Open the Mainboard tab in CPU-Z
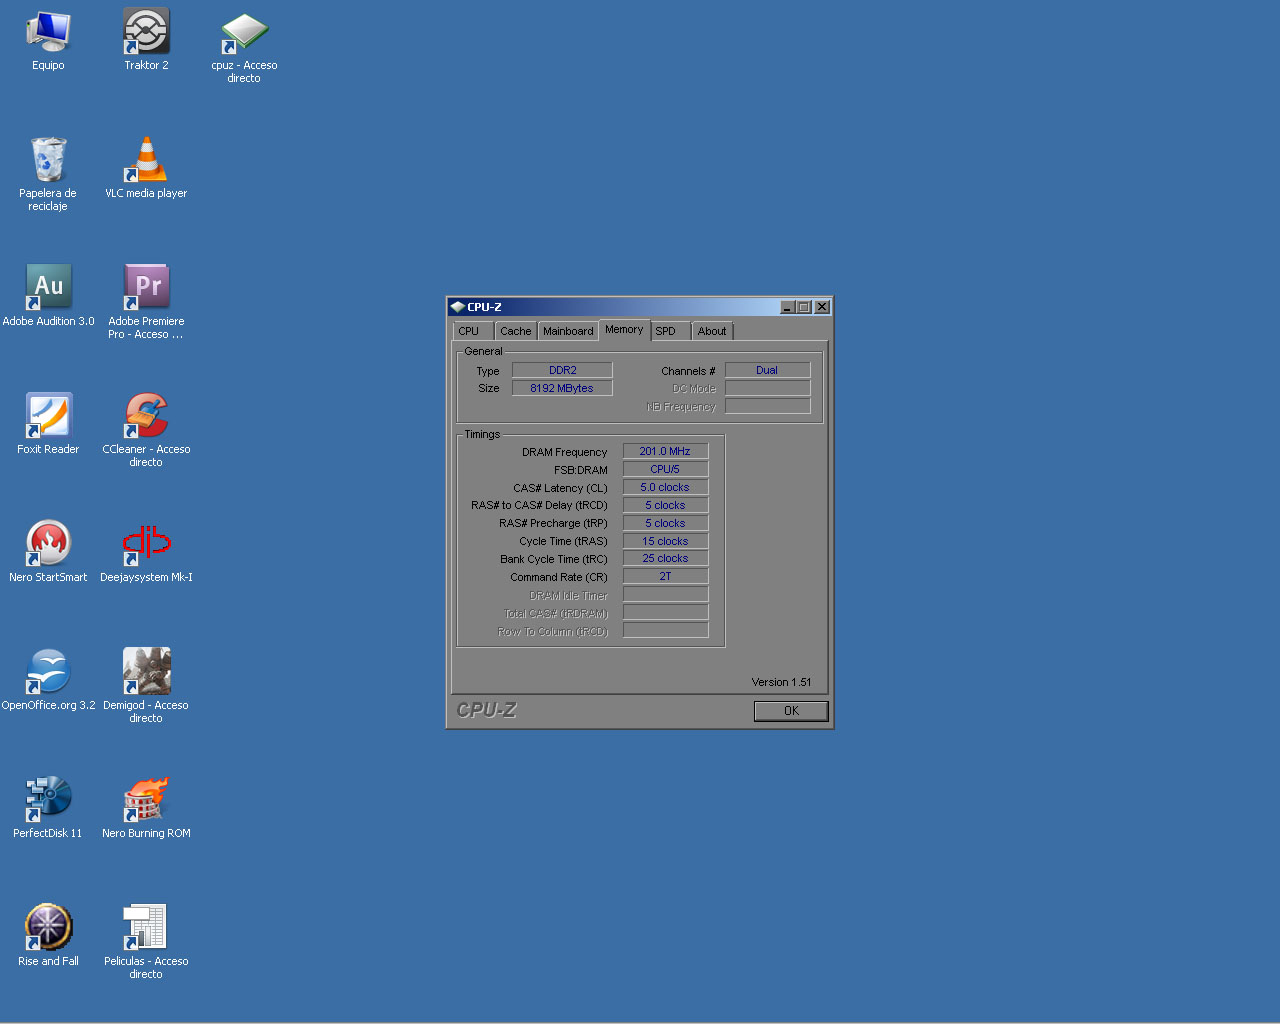This screenshot has height=1024, width=1280. tap(568, 331)
